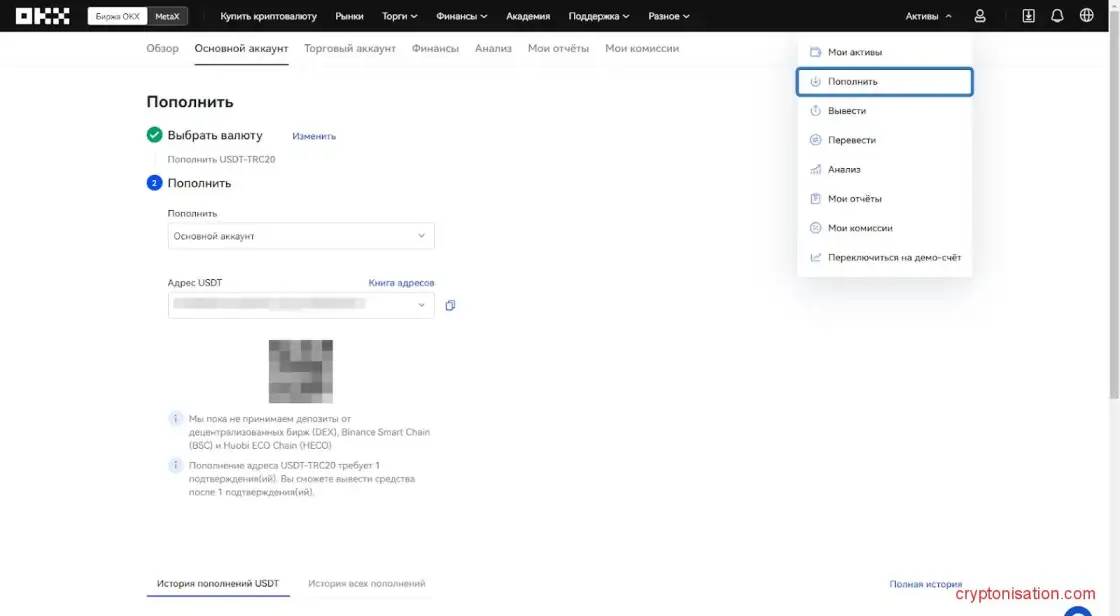The height and width of the screenshot is (616, 1120).
Task: Open notifications bell icon
Action: click(x=1057, y=16)
